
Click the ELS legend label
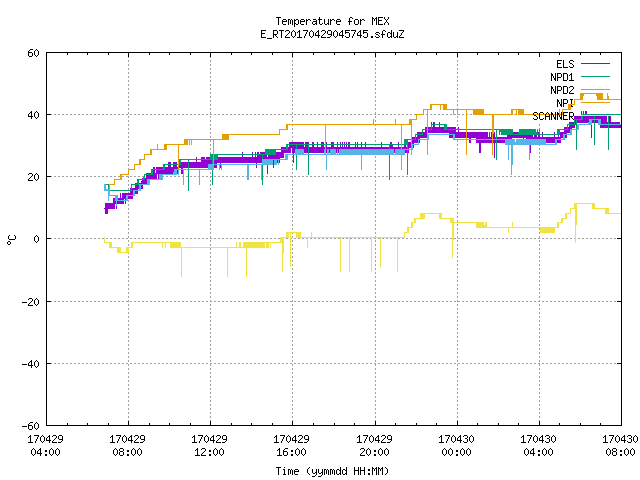pos(565,64)
